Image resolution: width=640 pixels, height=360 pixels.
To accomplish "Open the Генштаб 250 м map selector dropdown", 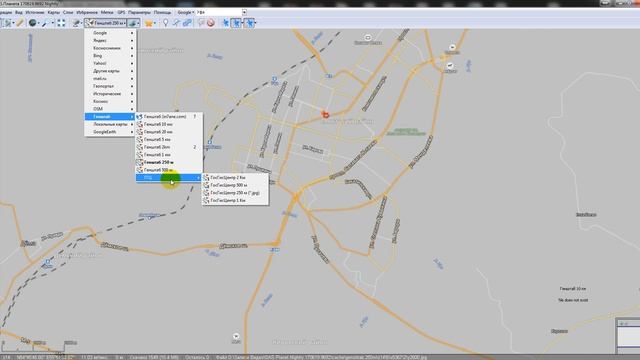I will tap(106, 23).
